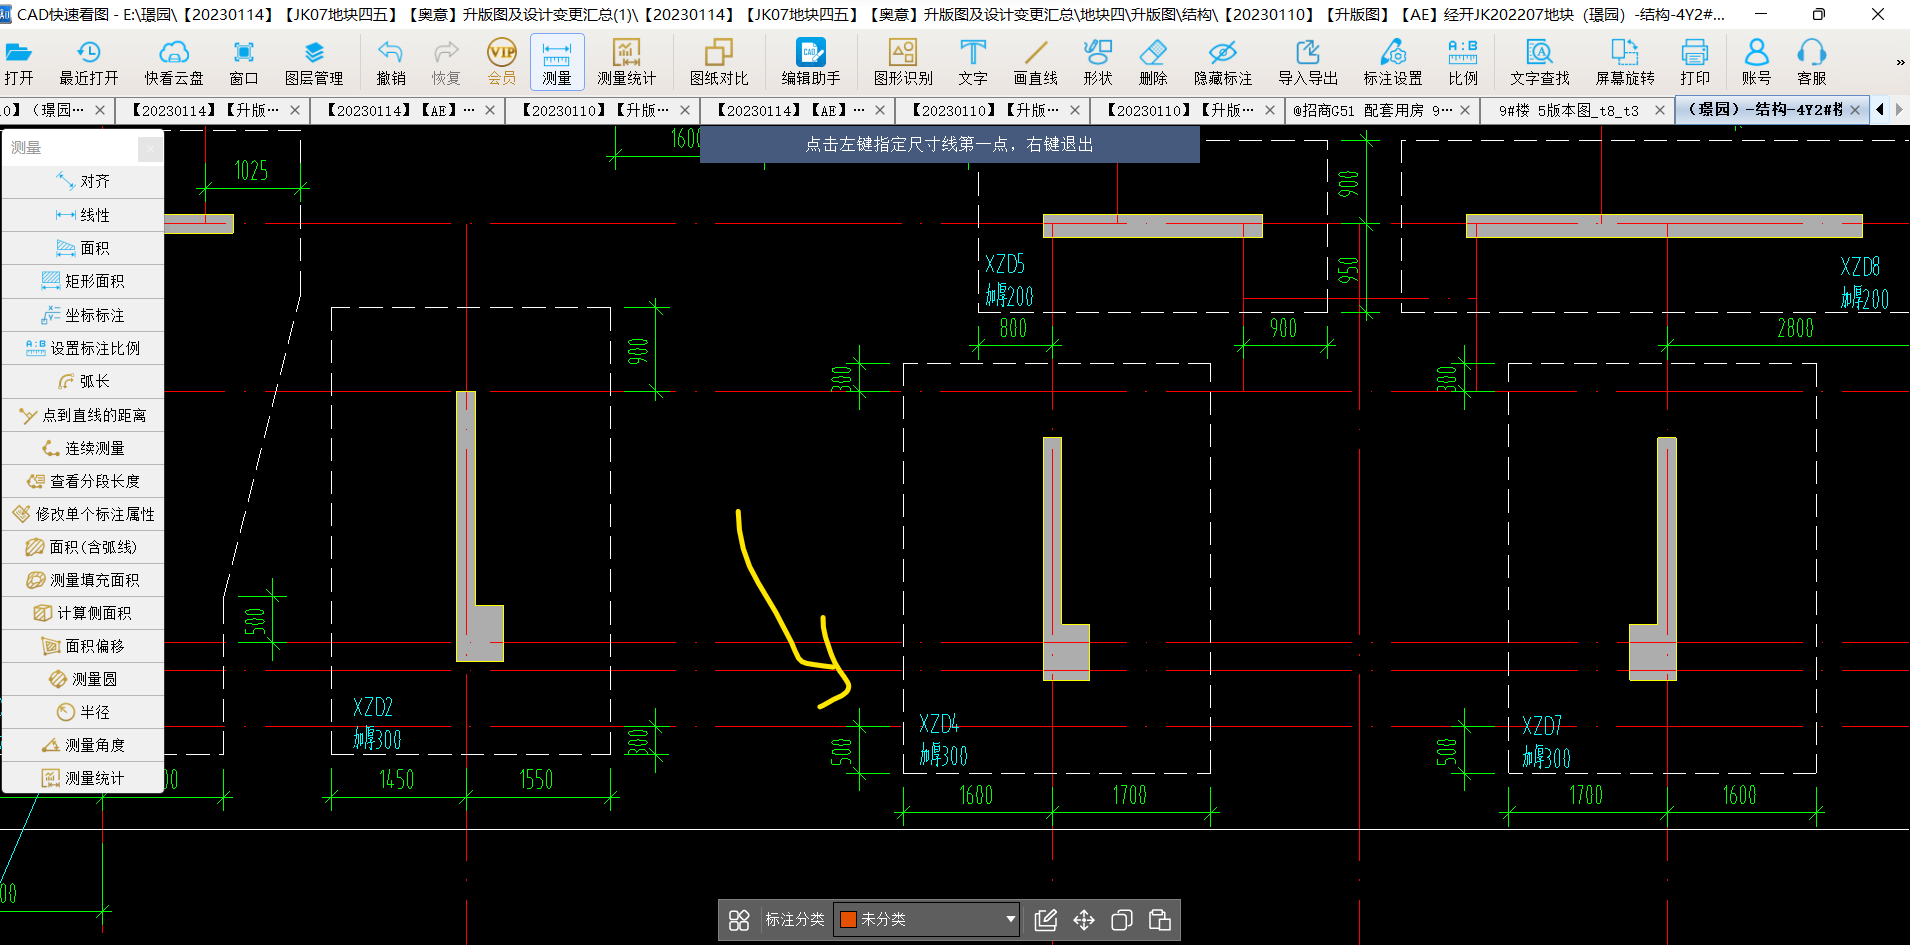
Task: Close the active 结构-4Y2# tab
Action: (x=1856, y=110)
